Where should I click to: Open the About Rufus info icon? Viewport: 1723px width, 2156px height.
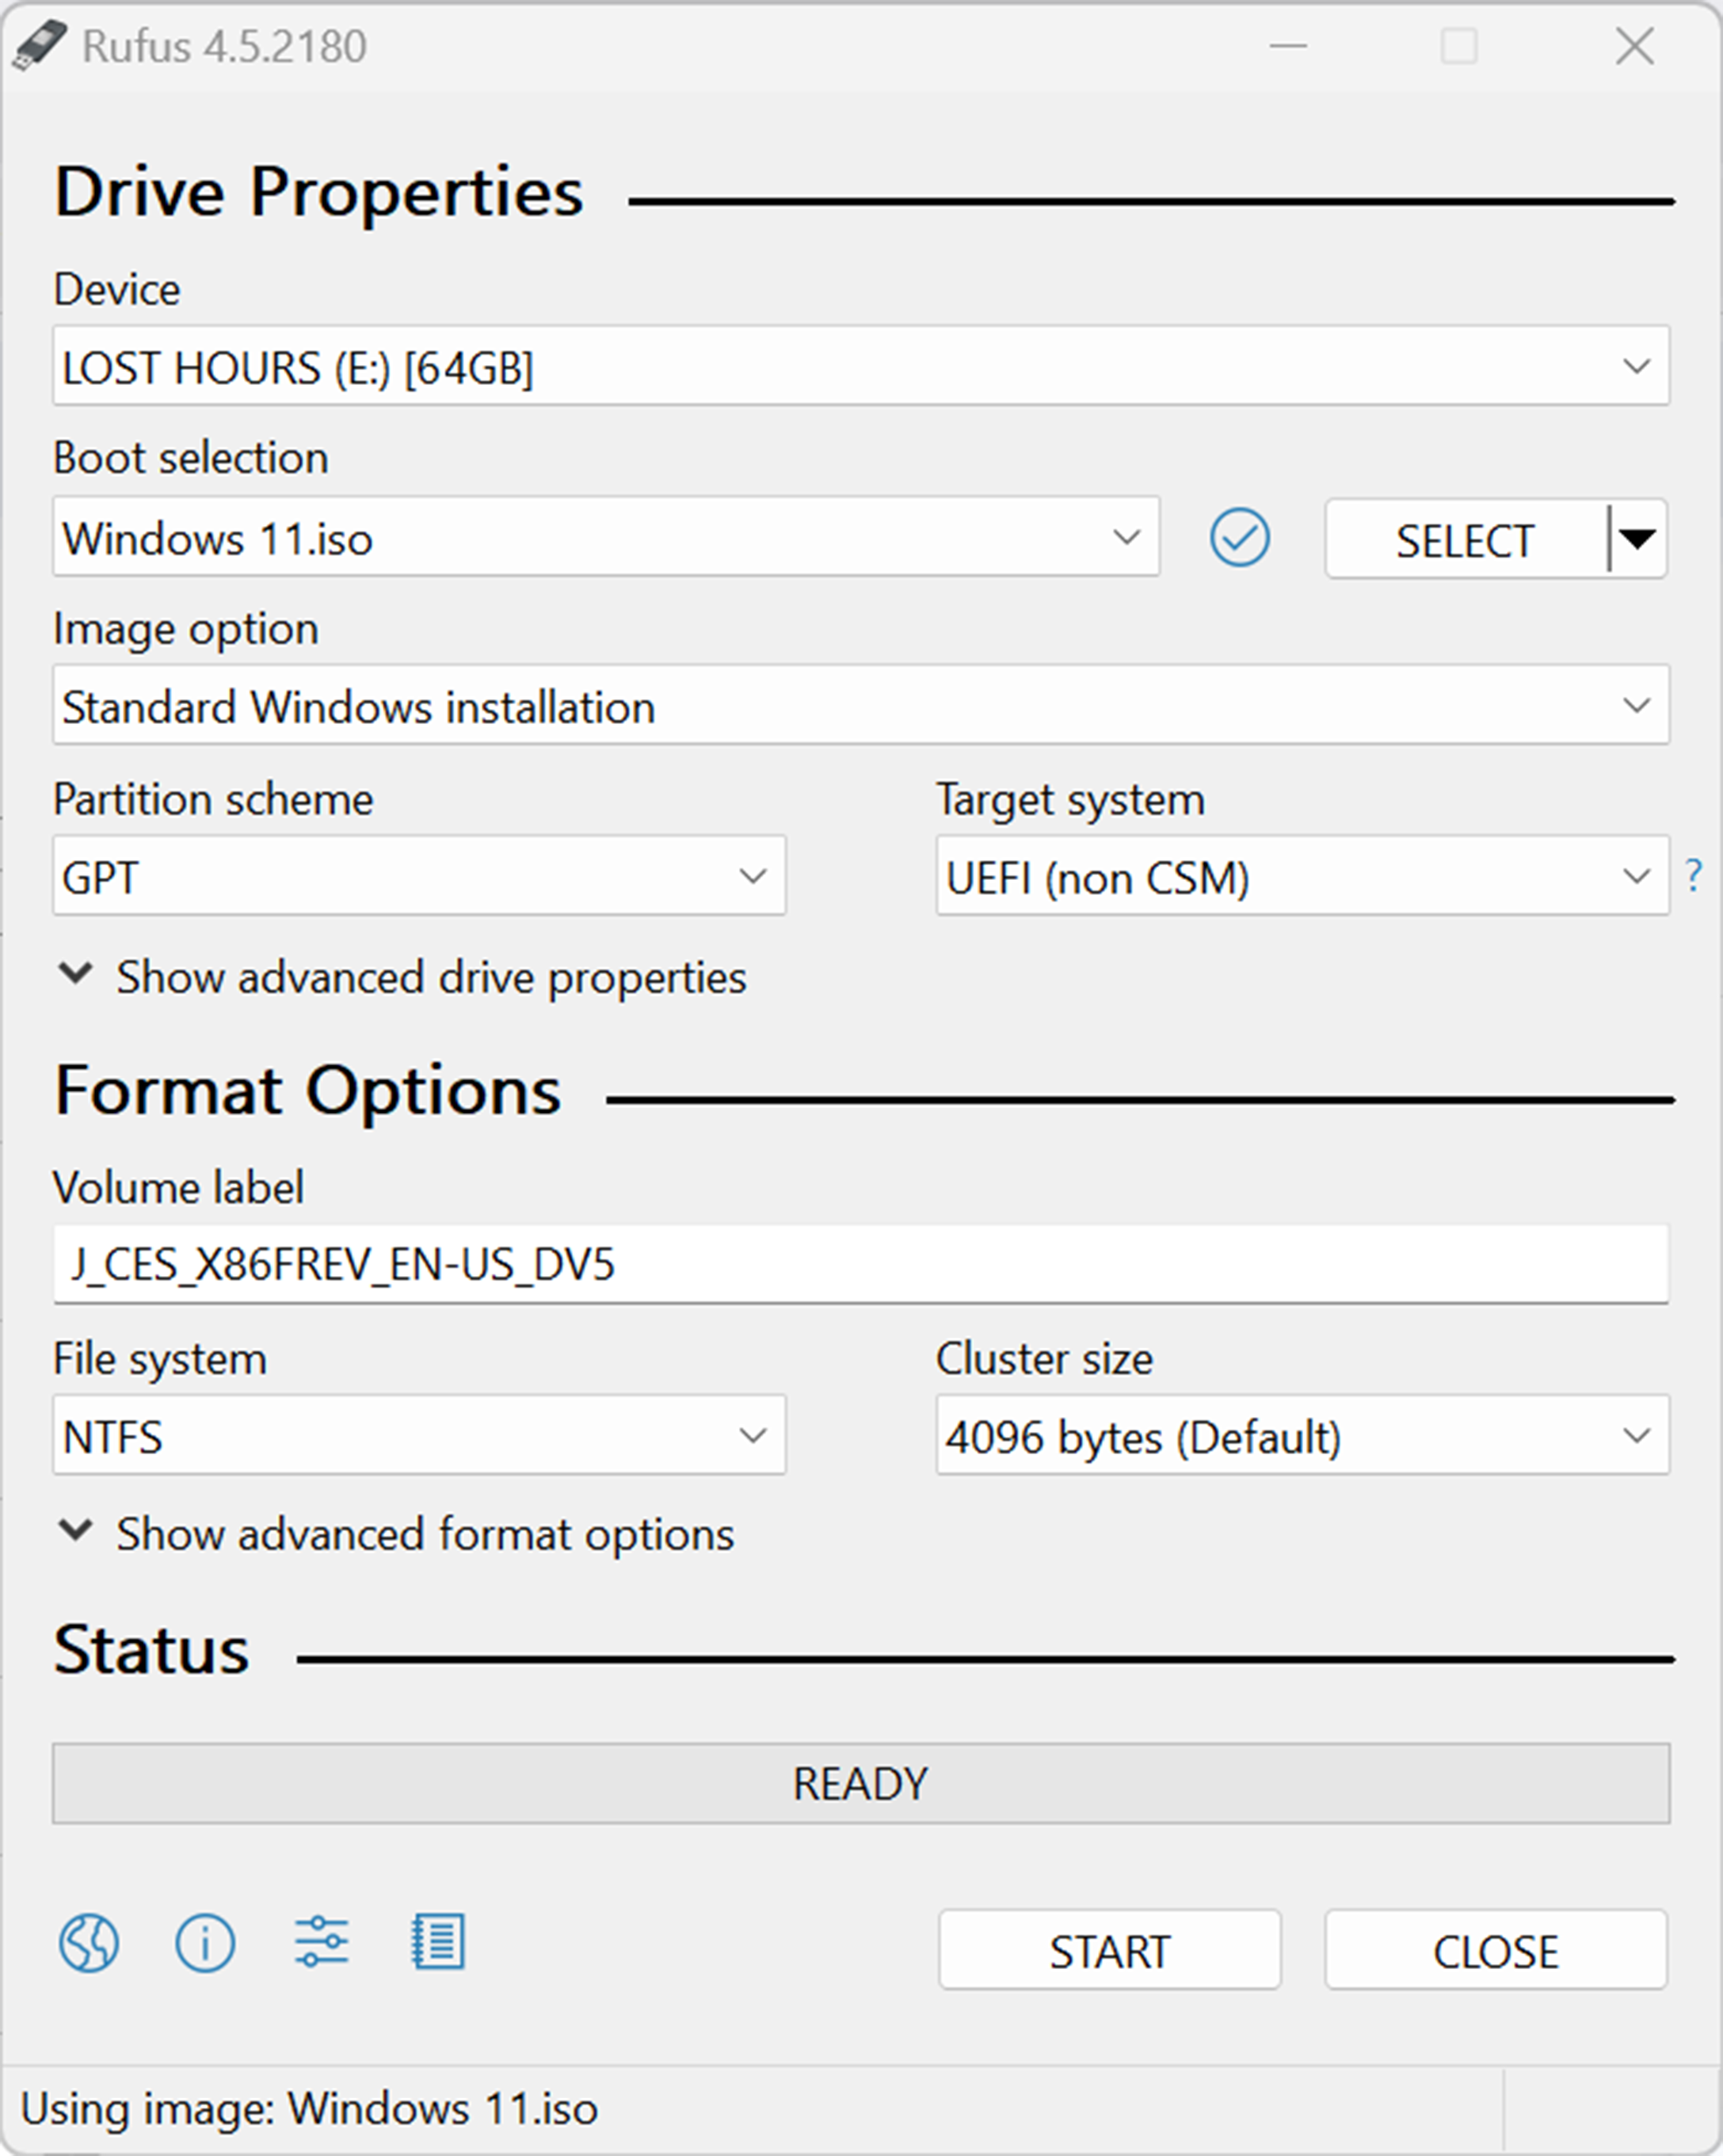[x=205, y=1943]
